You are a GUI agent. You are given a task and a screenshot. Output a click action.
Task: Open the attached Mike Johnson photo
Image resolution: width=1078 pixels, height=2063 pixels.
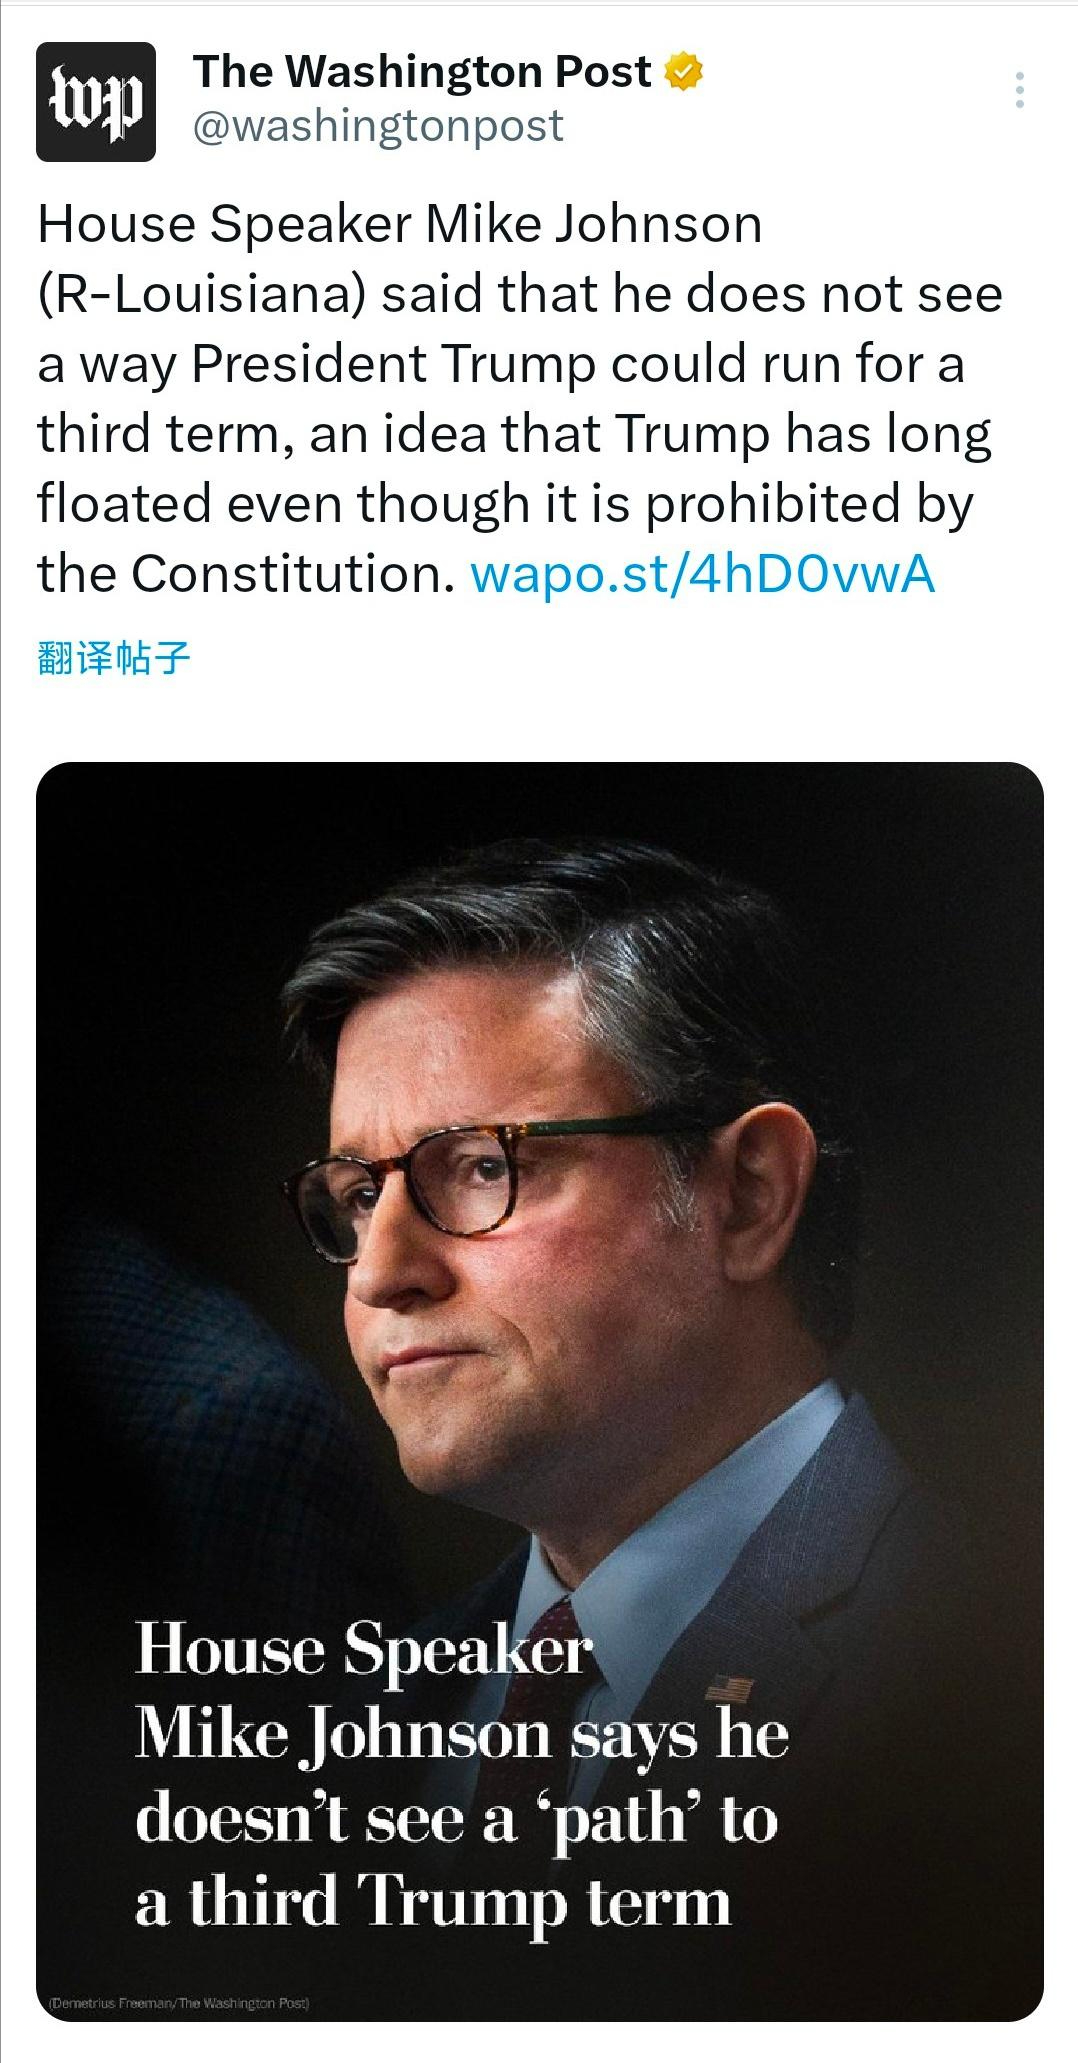[540, 1392]
